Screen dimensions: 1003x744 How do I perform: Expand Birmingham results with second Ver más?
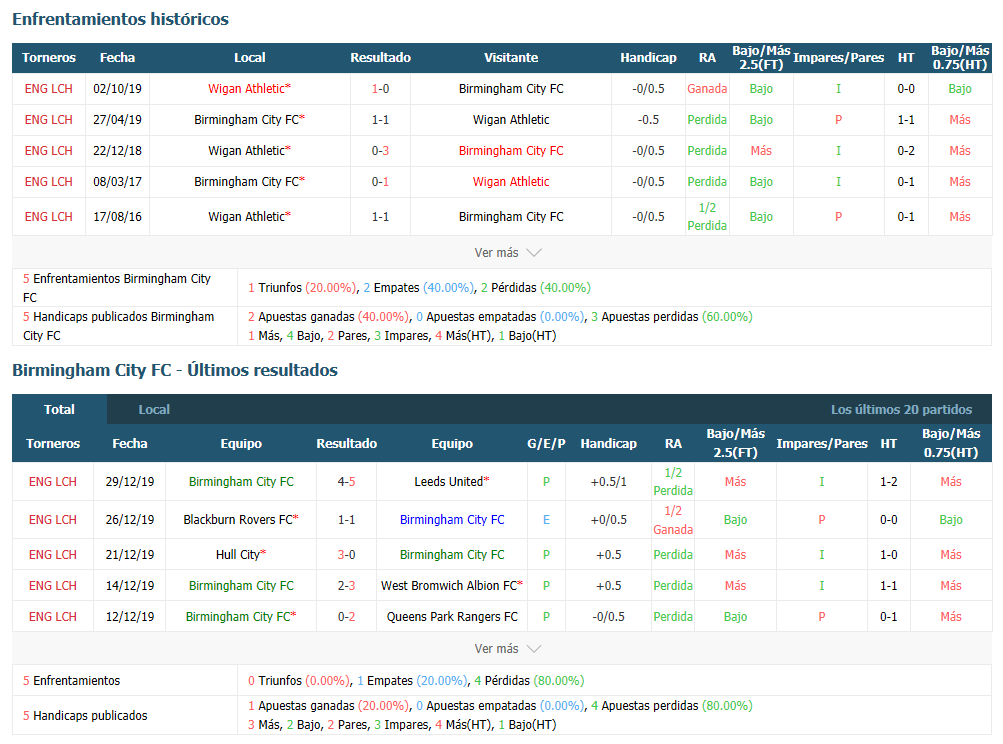click(x=508, y=649)
